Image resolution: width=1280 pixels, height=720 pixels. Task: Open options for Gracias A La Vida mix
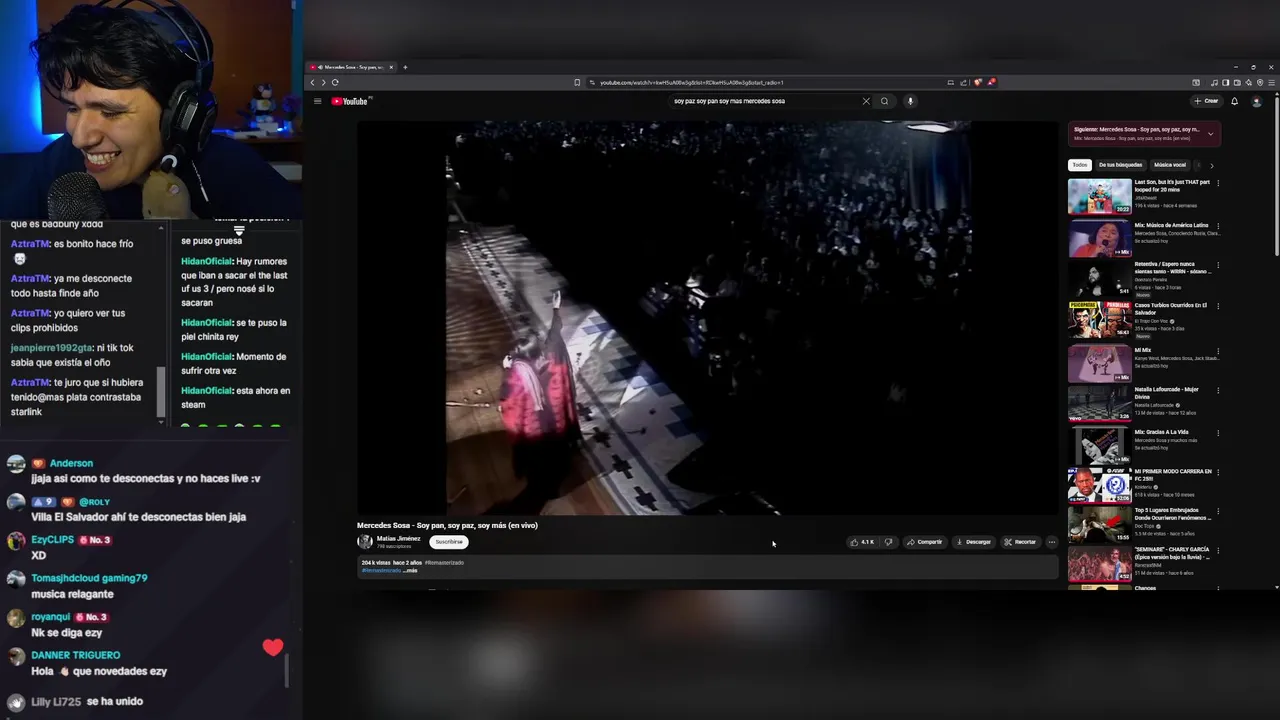tap(1218, 433)
